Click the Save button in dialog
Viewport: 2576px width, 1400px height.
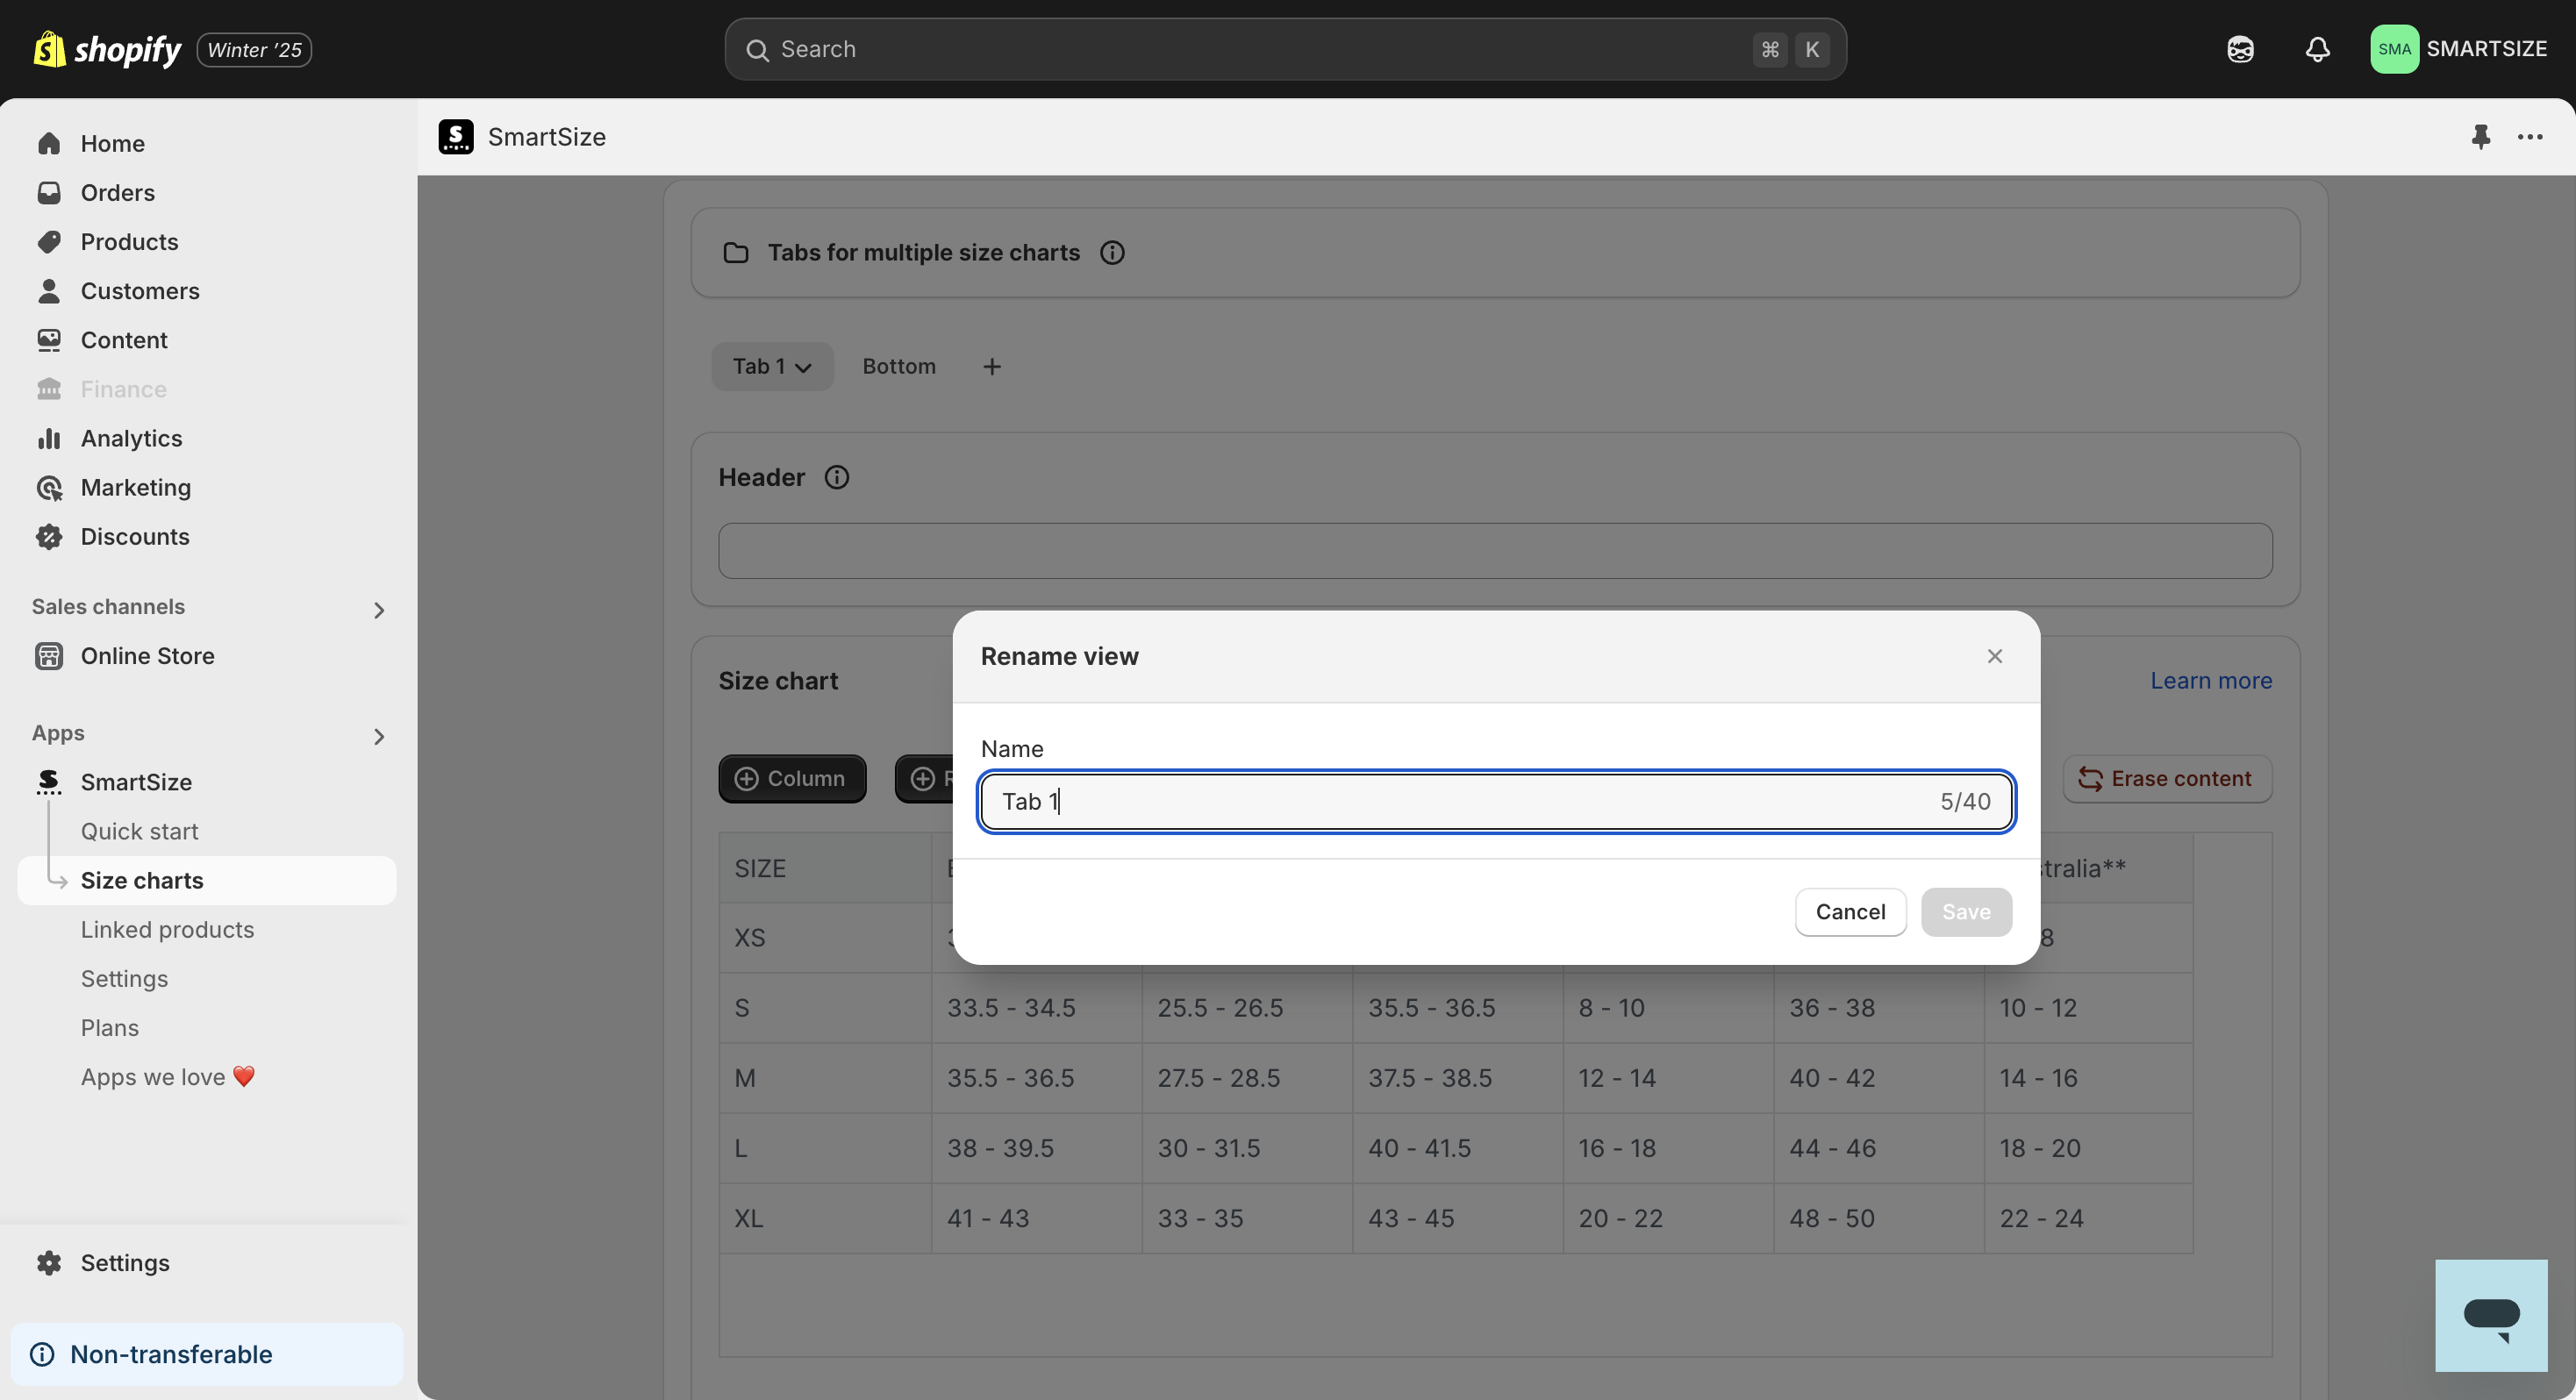1966,912
